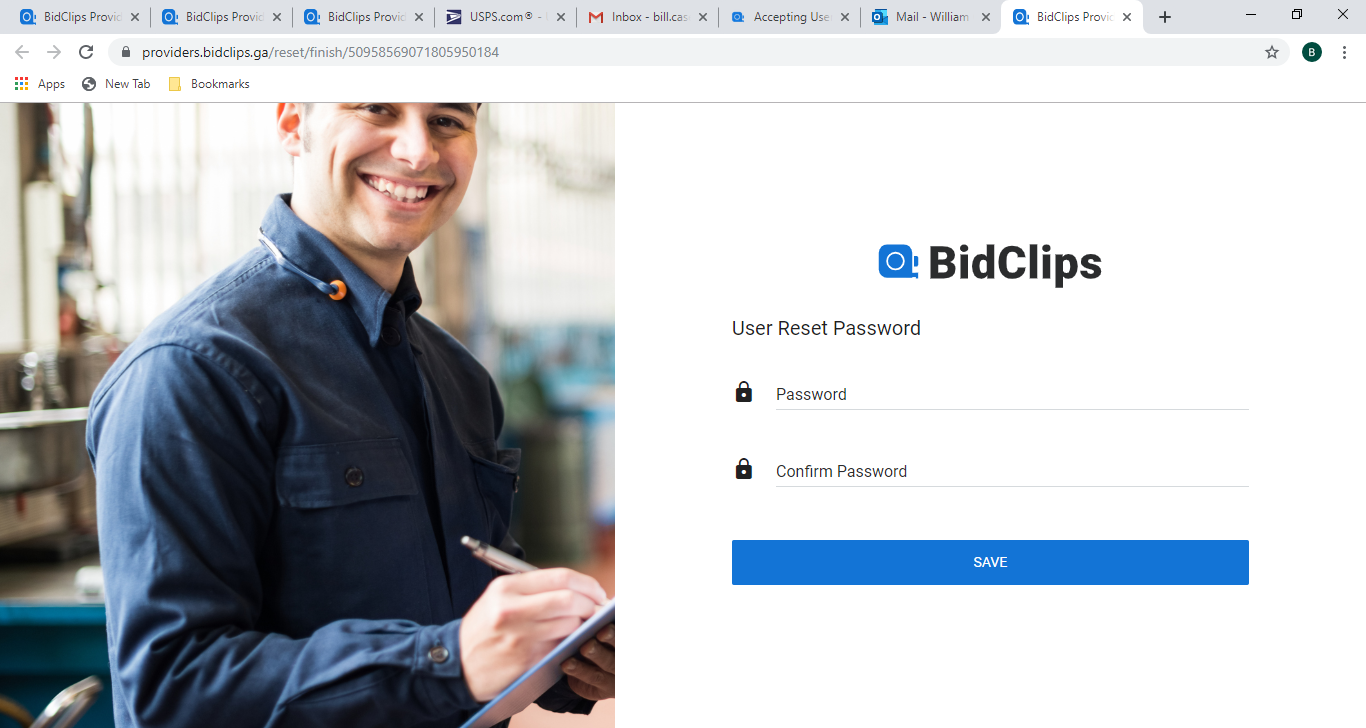The width and height of the screenshot is (1366, 728).
Task: Click the SAVE button
Action: click(990, 562)
